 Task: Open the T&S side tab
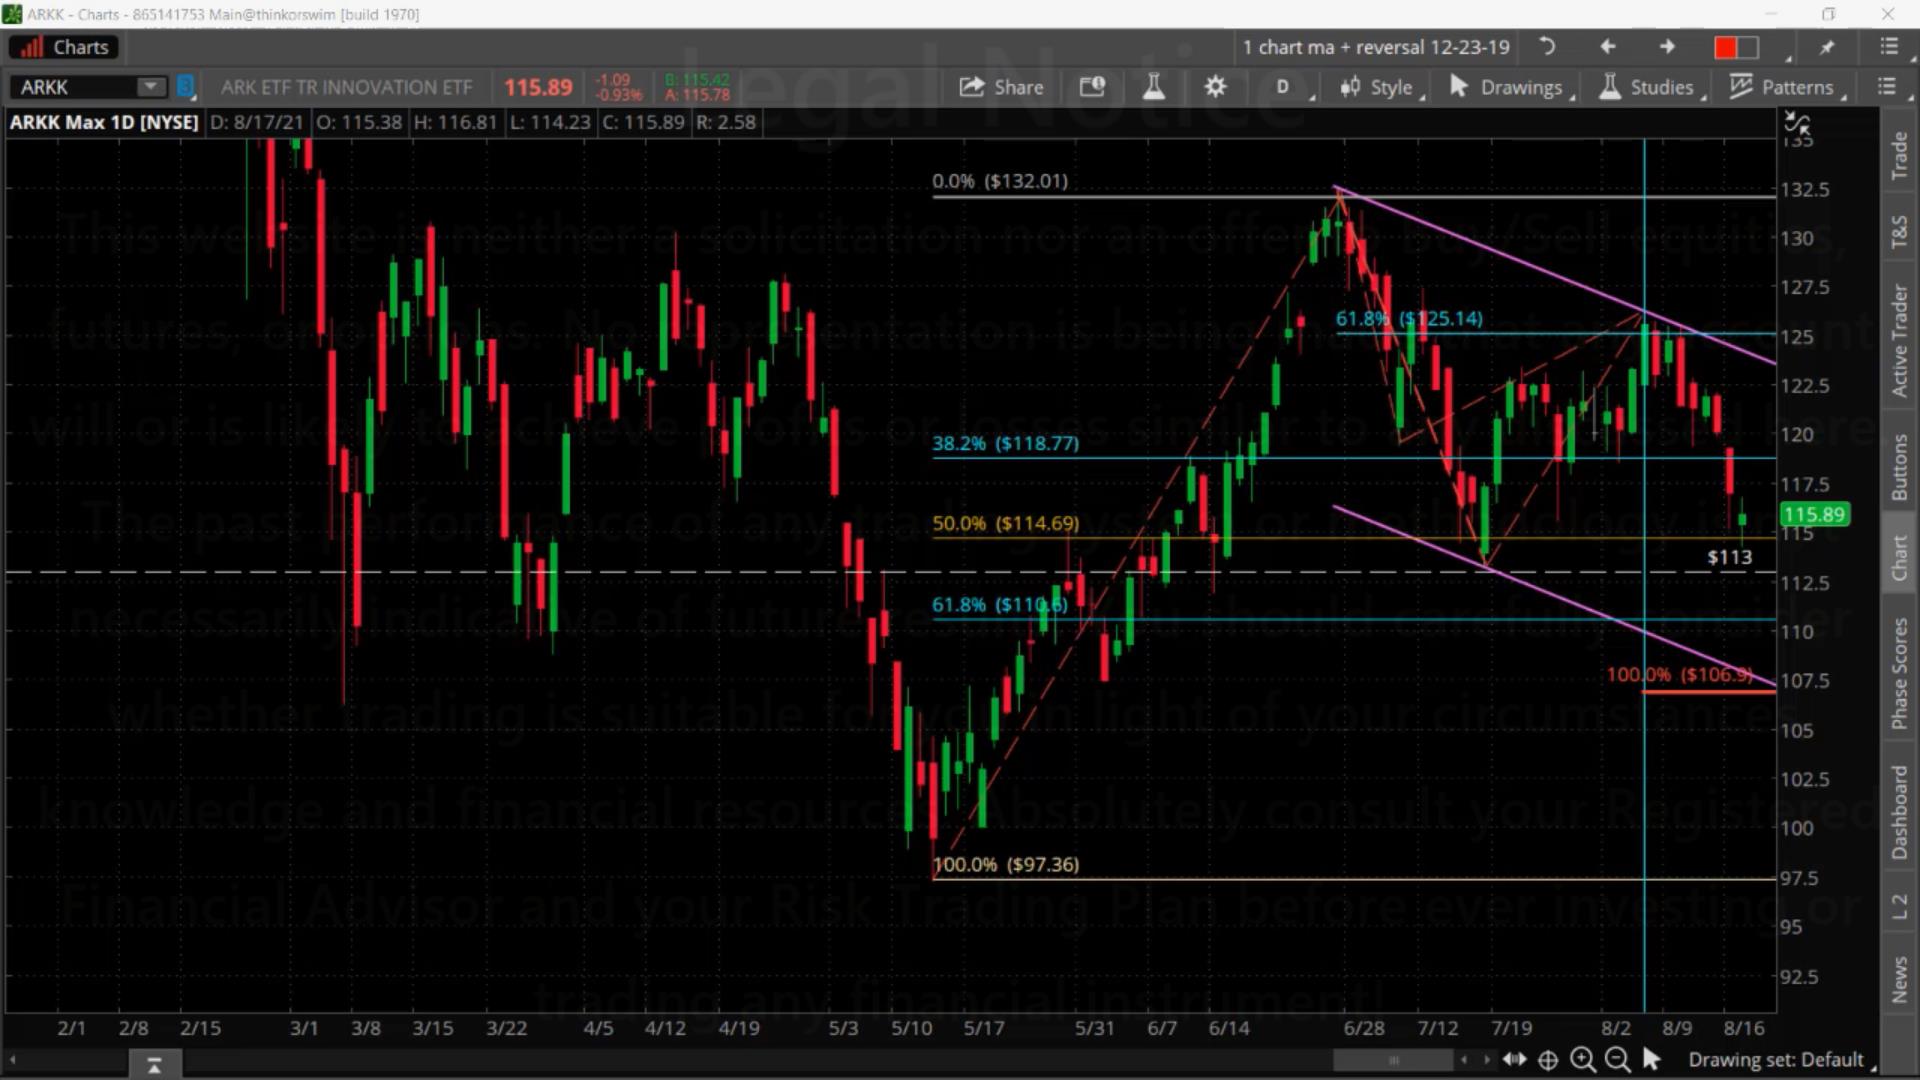(x=1899, y=232)
